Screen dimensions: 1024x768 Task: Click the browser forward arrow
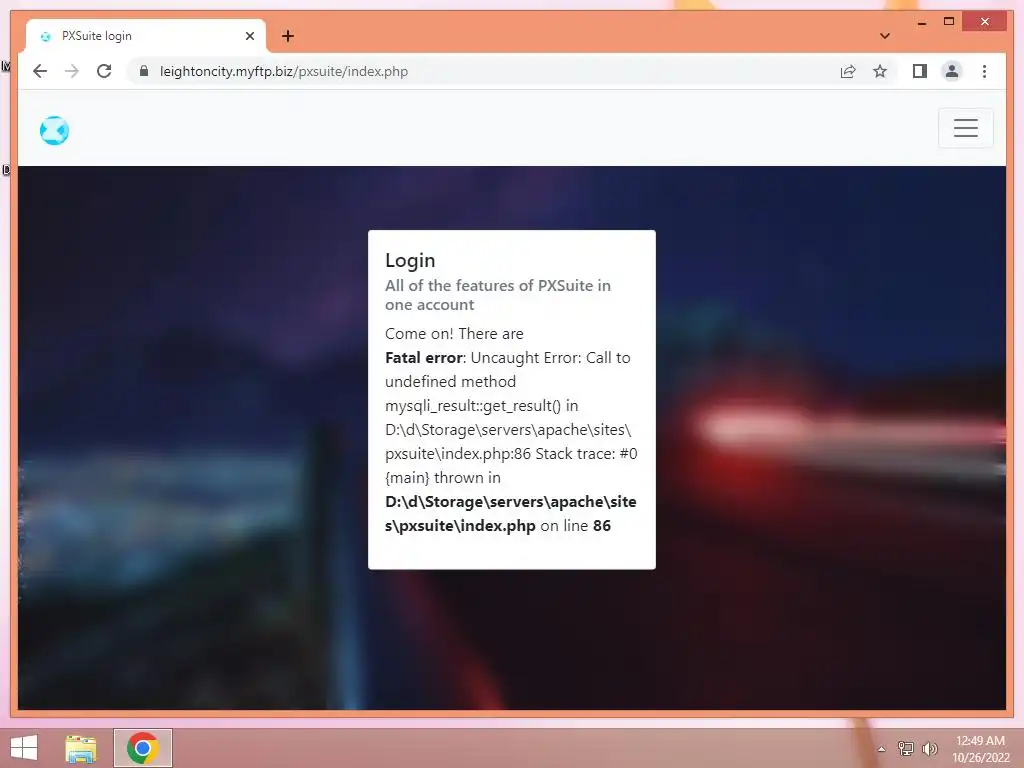72,71
